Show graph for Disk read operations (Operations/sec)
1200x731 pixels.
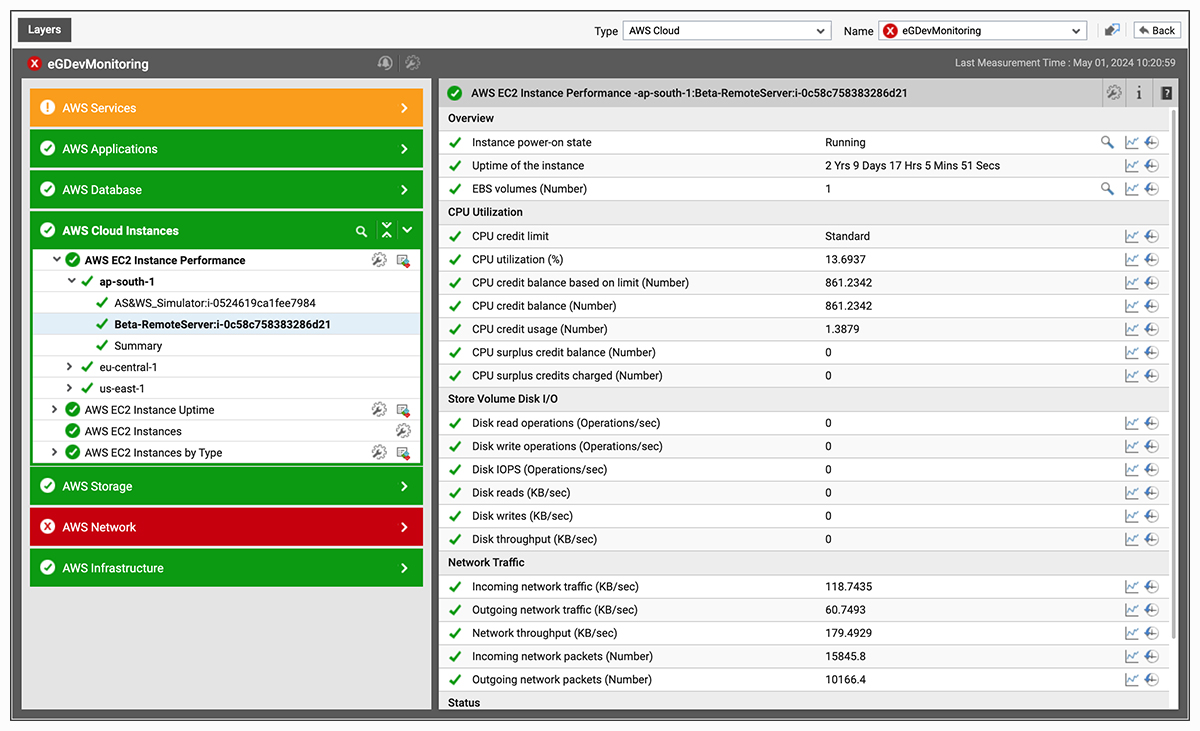1132,423
